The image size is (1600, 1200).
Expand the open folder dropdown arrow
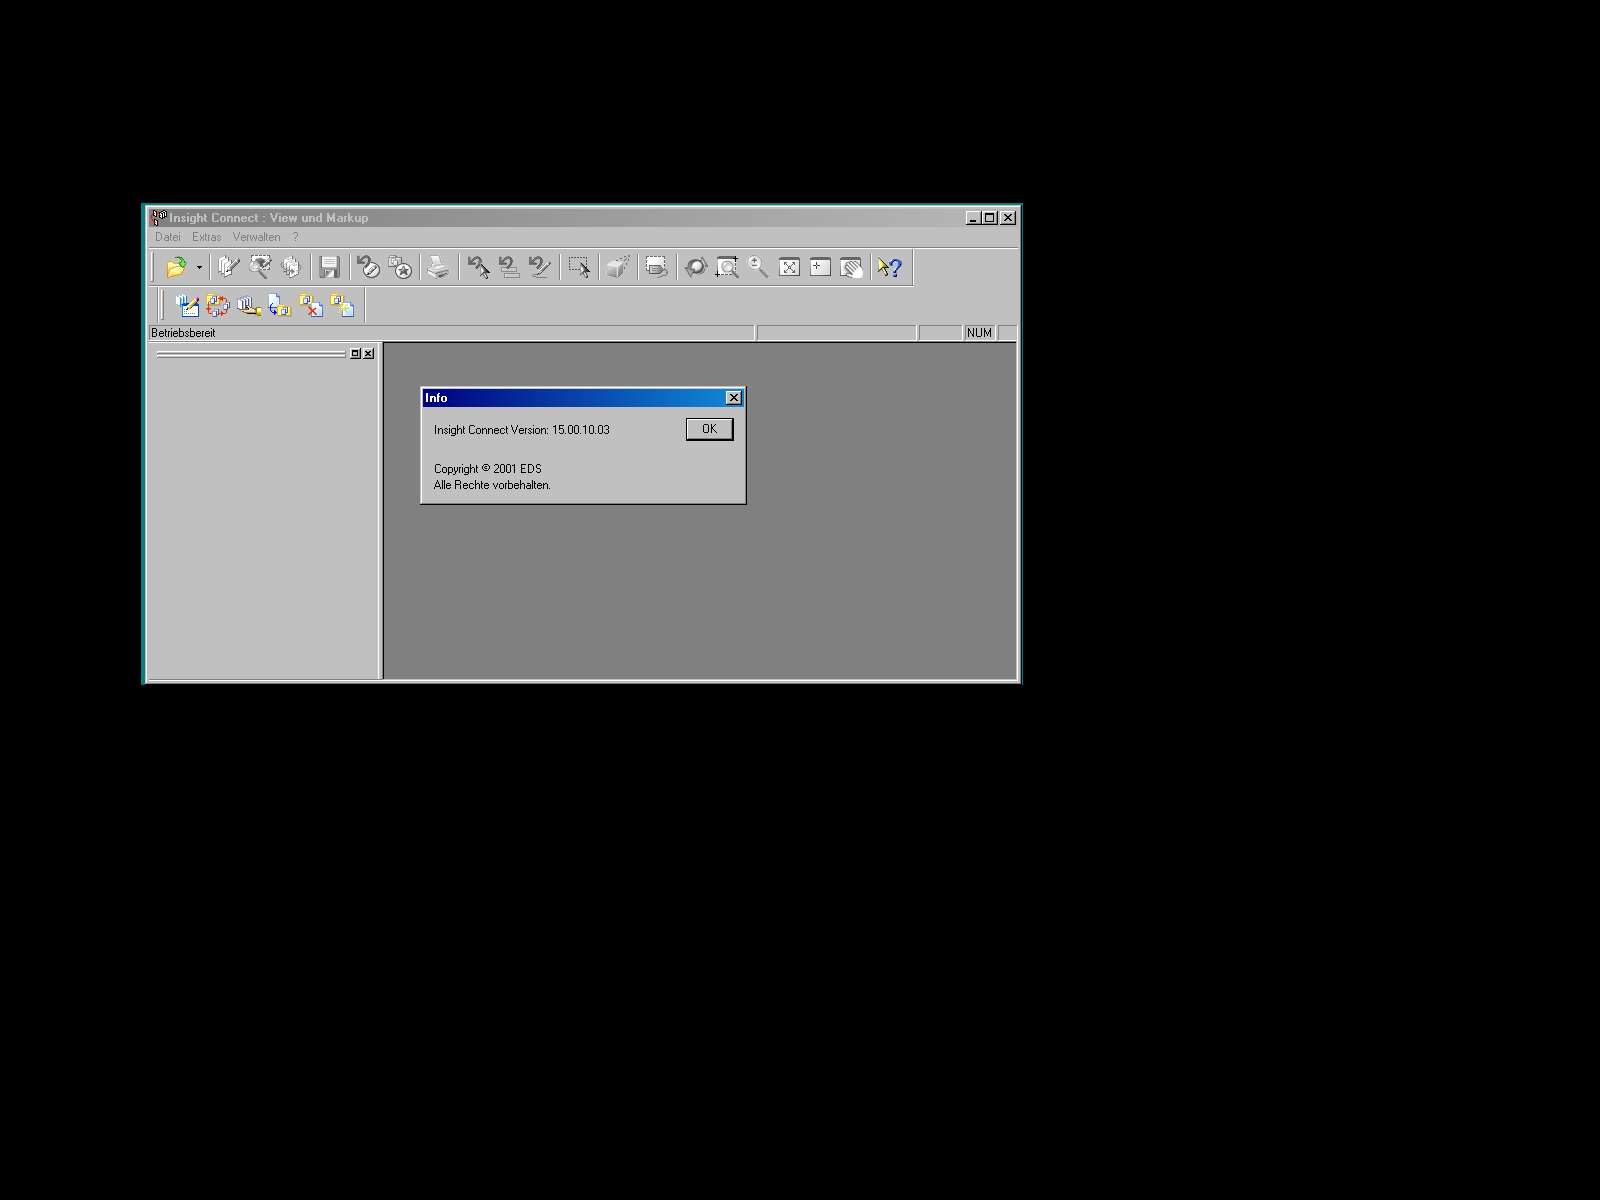click(199, 267)
